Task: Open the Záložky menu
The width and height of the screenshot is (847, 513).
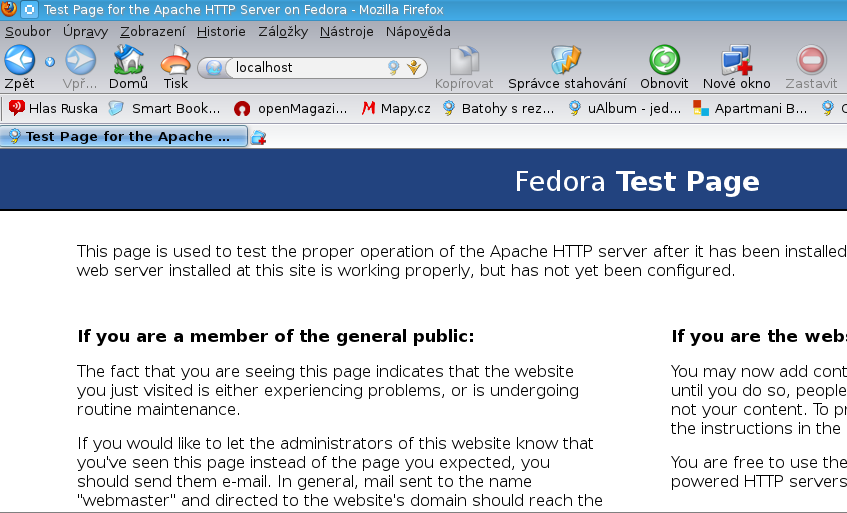Action: [283, 32]
